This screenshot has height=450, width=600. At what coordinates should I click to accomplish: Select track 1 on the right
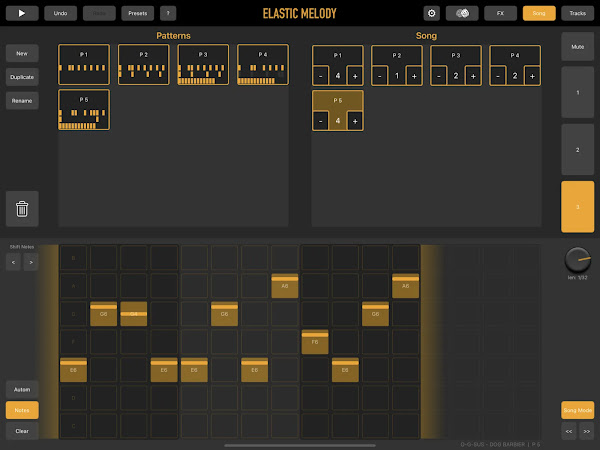pyautogui.click(x=578, y=92)
